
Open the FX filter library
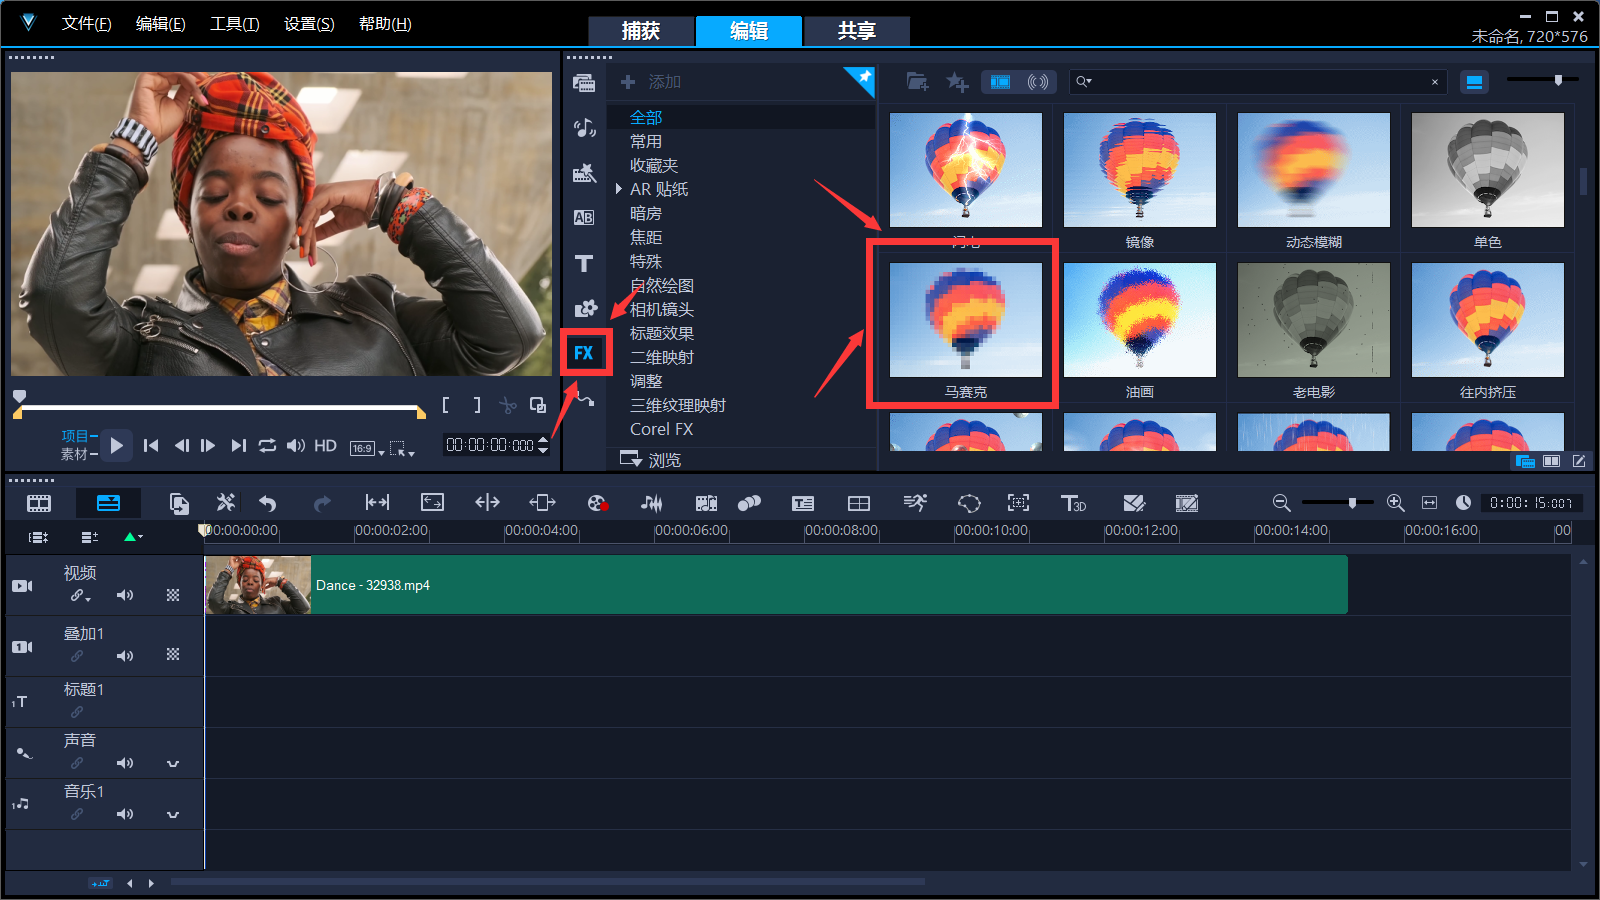pos(584,353)
